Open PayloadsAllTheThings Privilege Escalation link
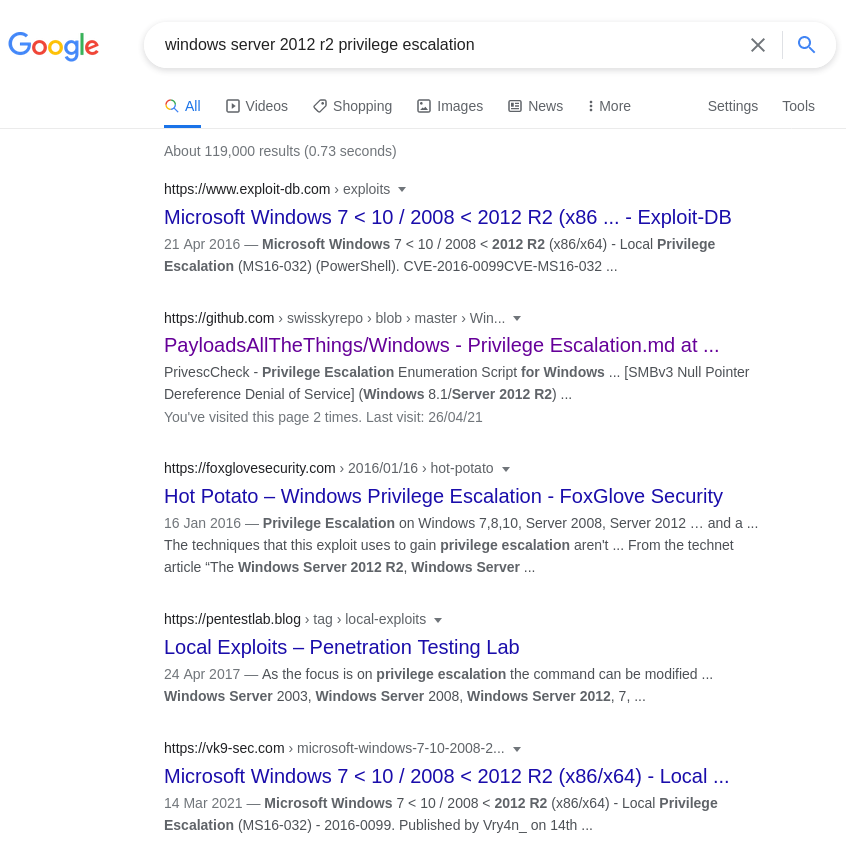The image size is (846, 847). [441, 345]
